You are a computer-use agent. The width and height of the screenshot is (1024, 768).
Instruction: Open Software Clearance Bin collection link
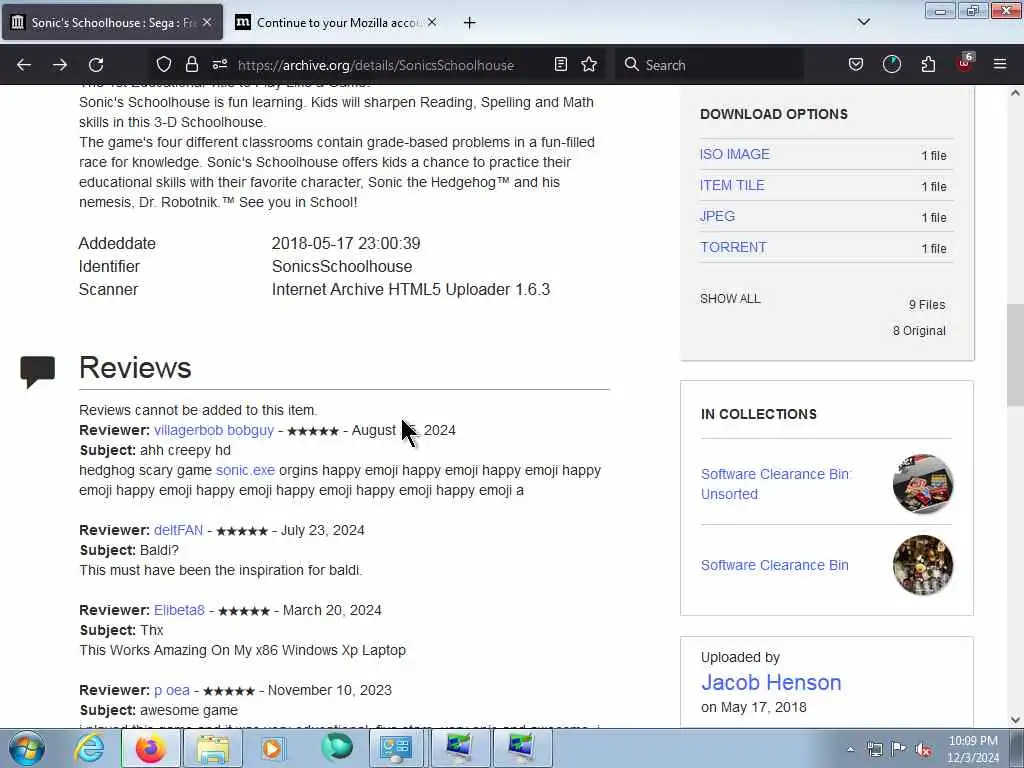pyautogui.click(x=775, y=565)
